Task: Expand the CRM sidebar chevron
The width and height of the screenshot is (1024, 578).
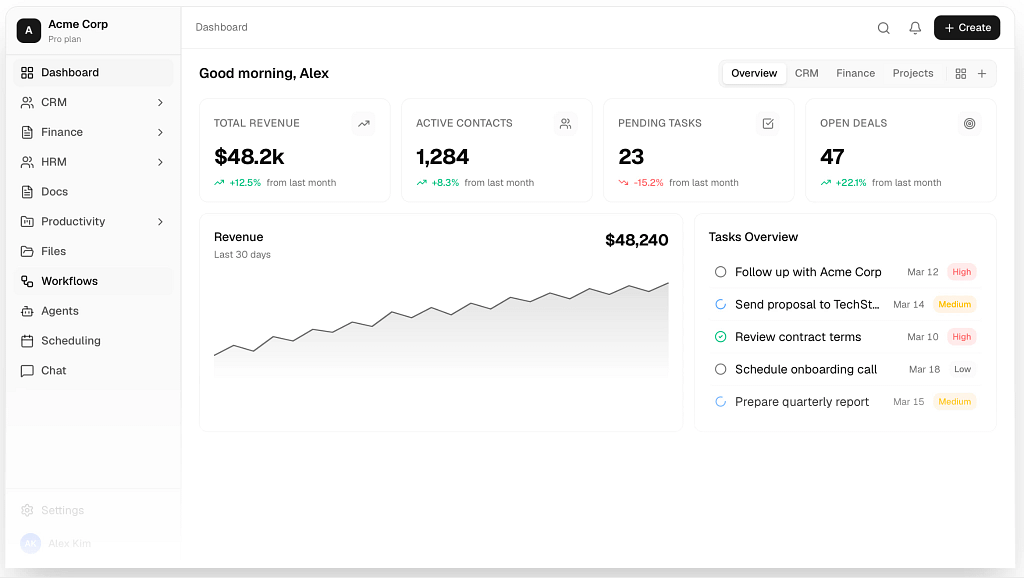Action: click(x=160, y=103)
